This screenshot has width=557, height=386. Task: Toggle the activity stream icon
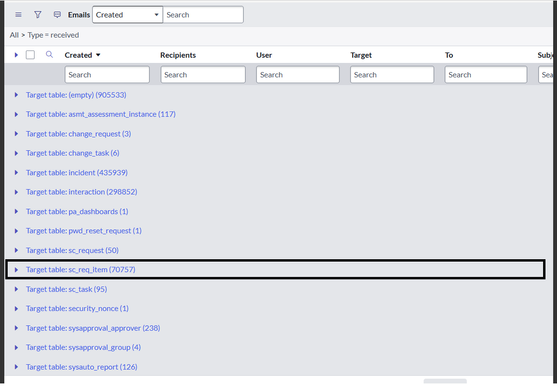pyautogui.click(x=57, y=15)
